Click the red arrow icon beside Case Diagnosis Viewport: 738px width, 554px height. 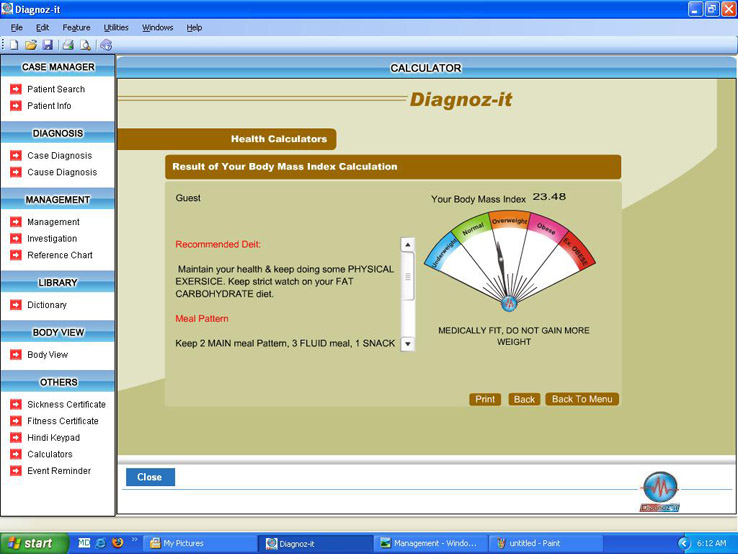pos(16,155)
